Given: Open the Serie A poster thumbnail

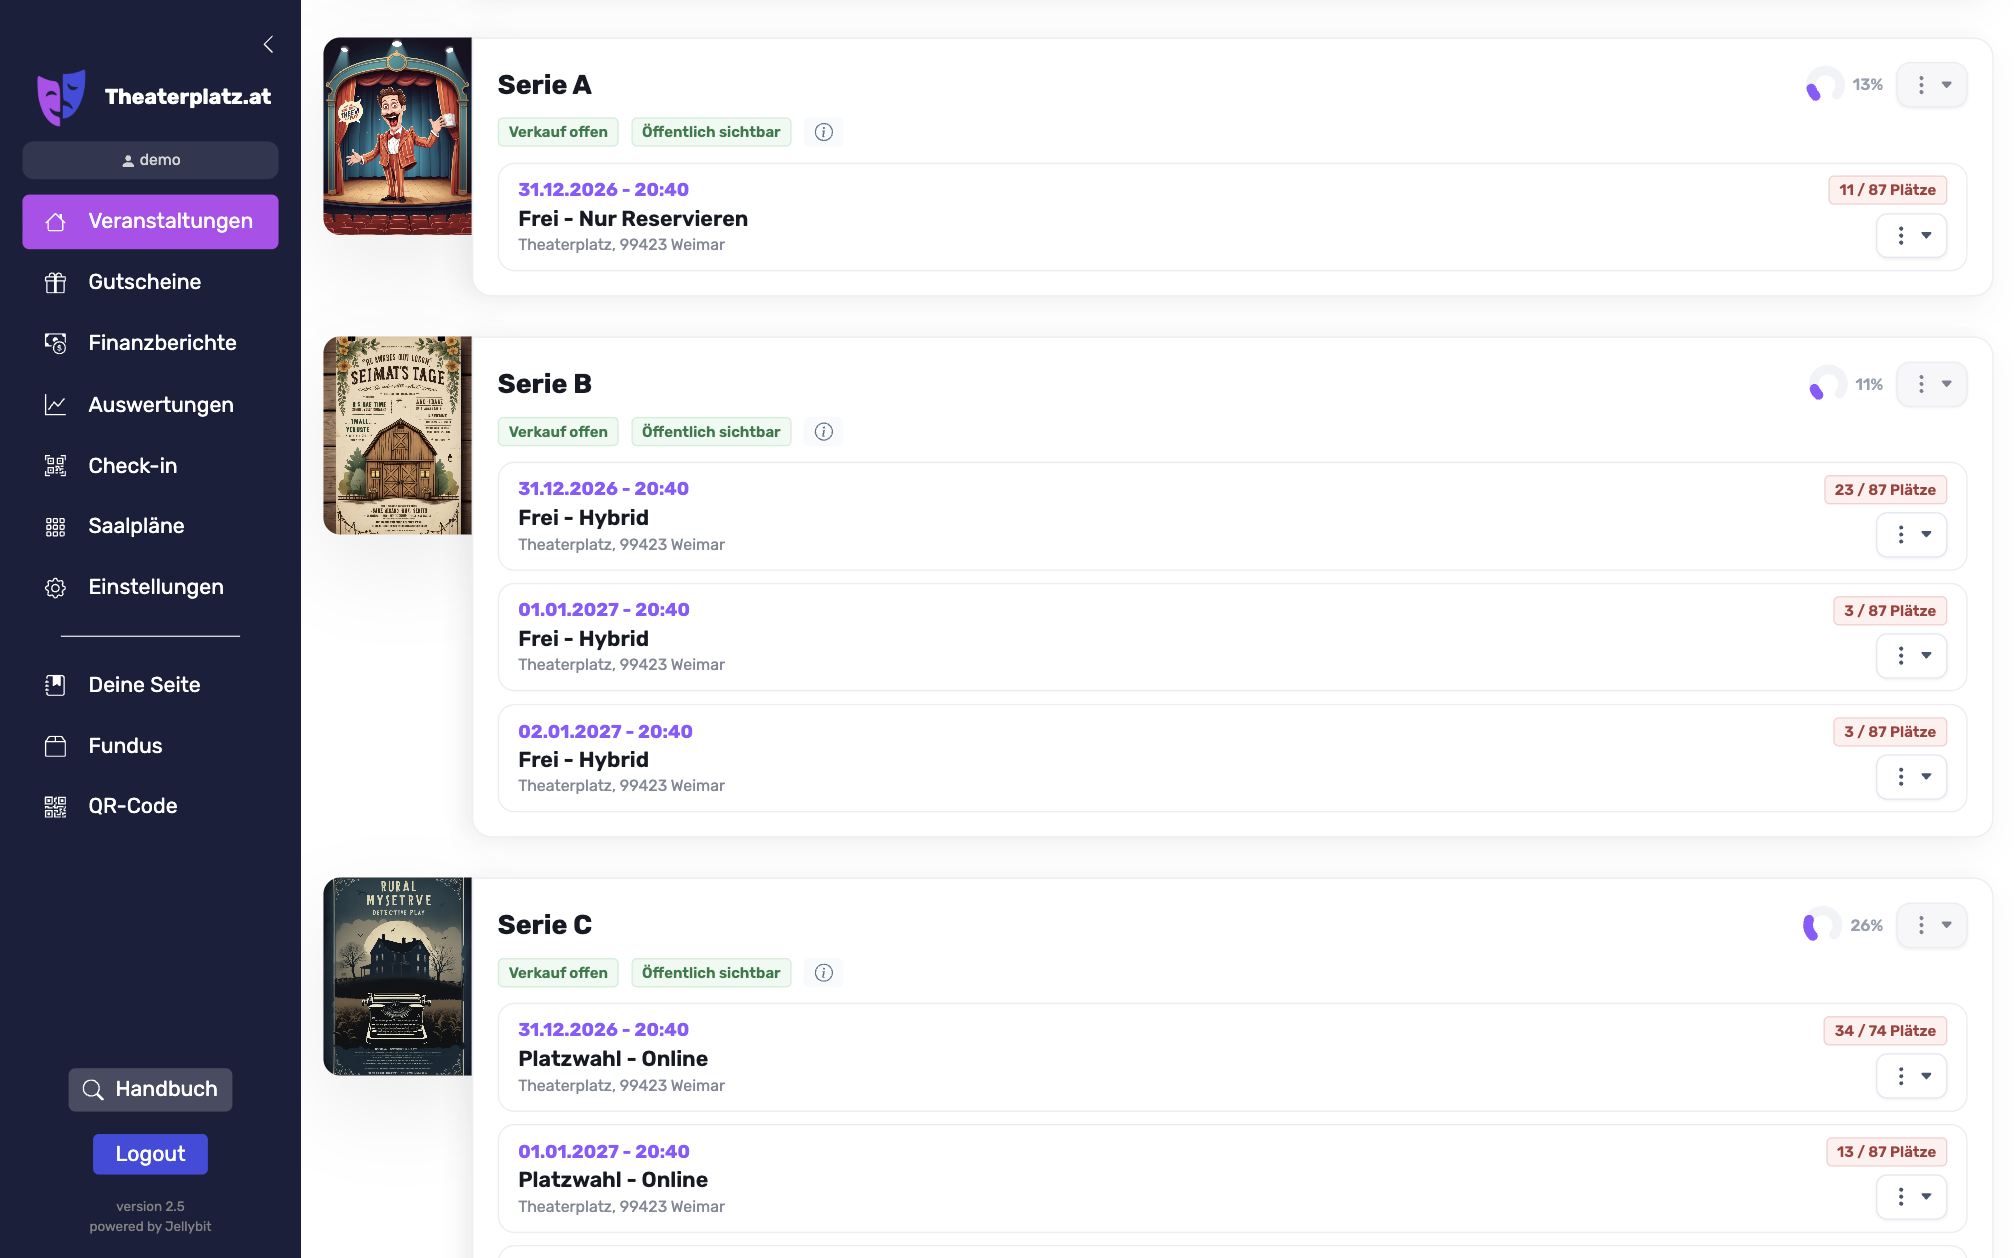Looking at the screenshot, I should [x=397, y=136].
